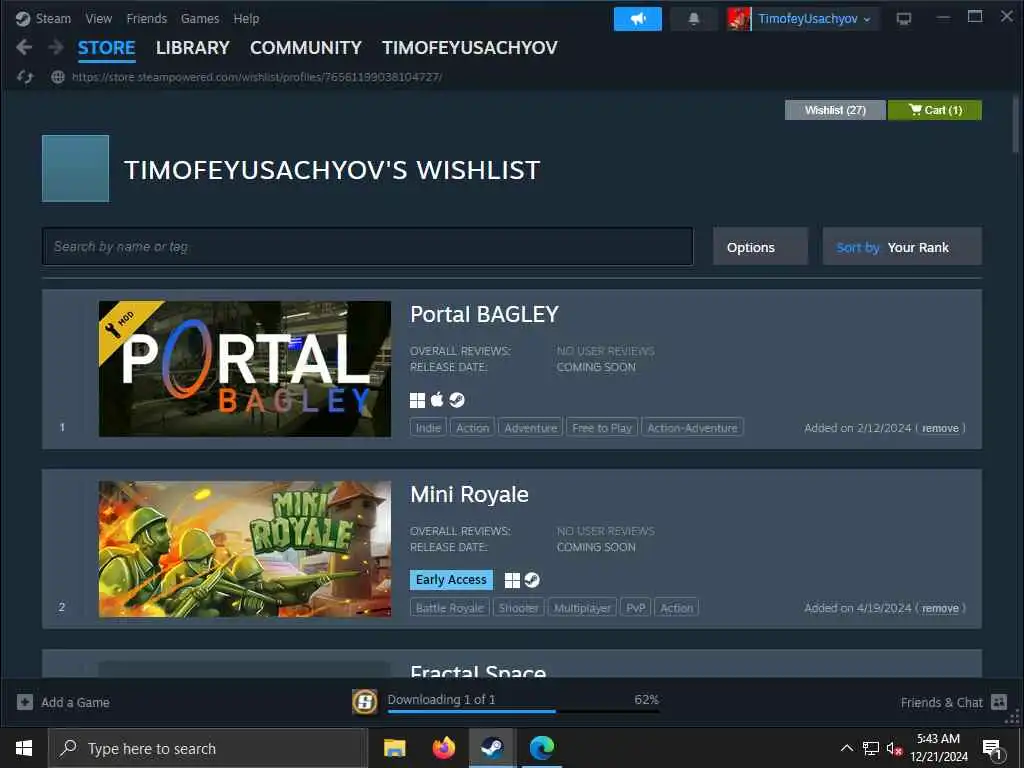
Task: Open the Options dropdown
Action: click(760, 247)
